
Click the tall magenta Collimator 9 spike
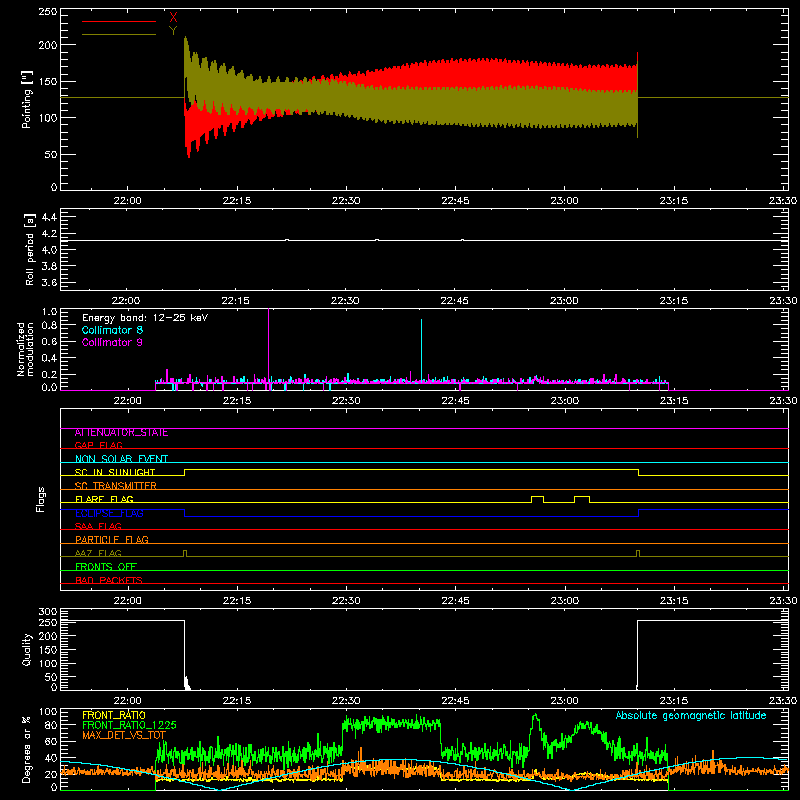pos(268,344)
